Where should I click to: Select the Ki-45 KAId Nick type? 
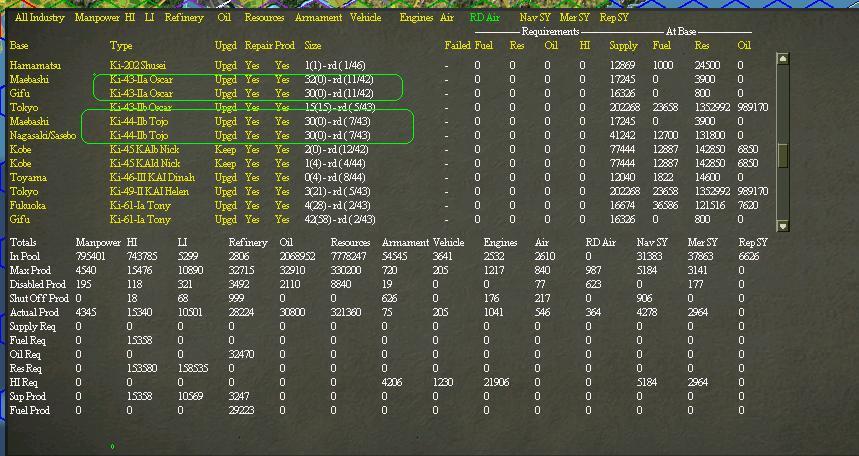[x=145, y=163]
